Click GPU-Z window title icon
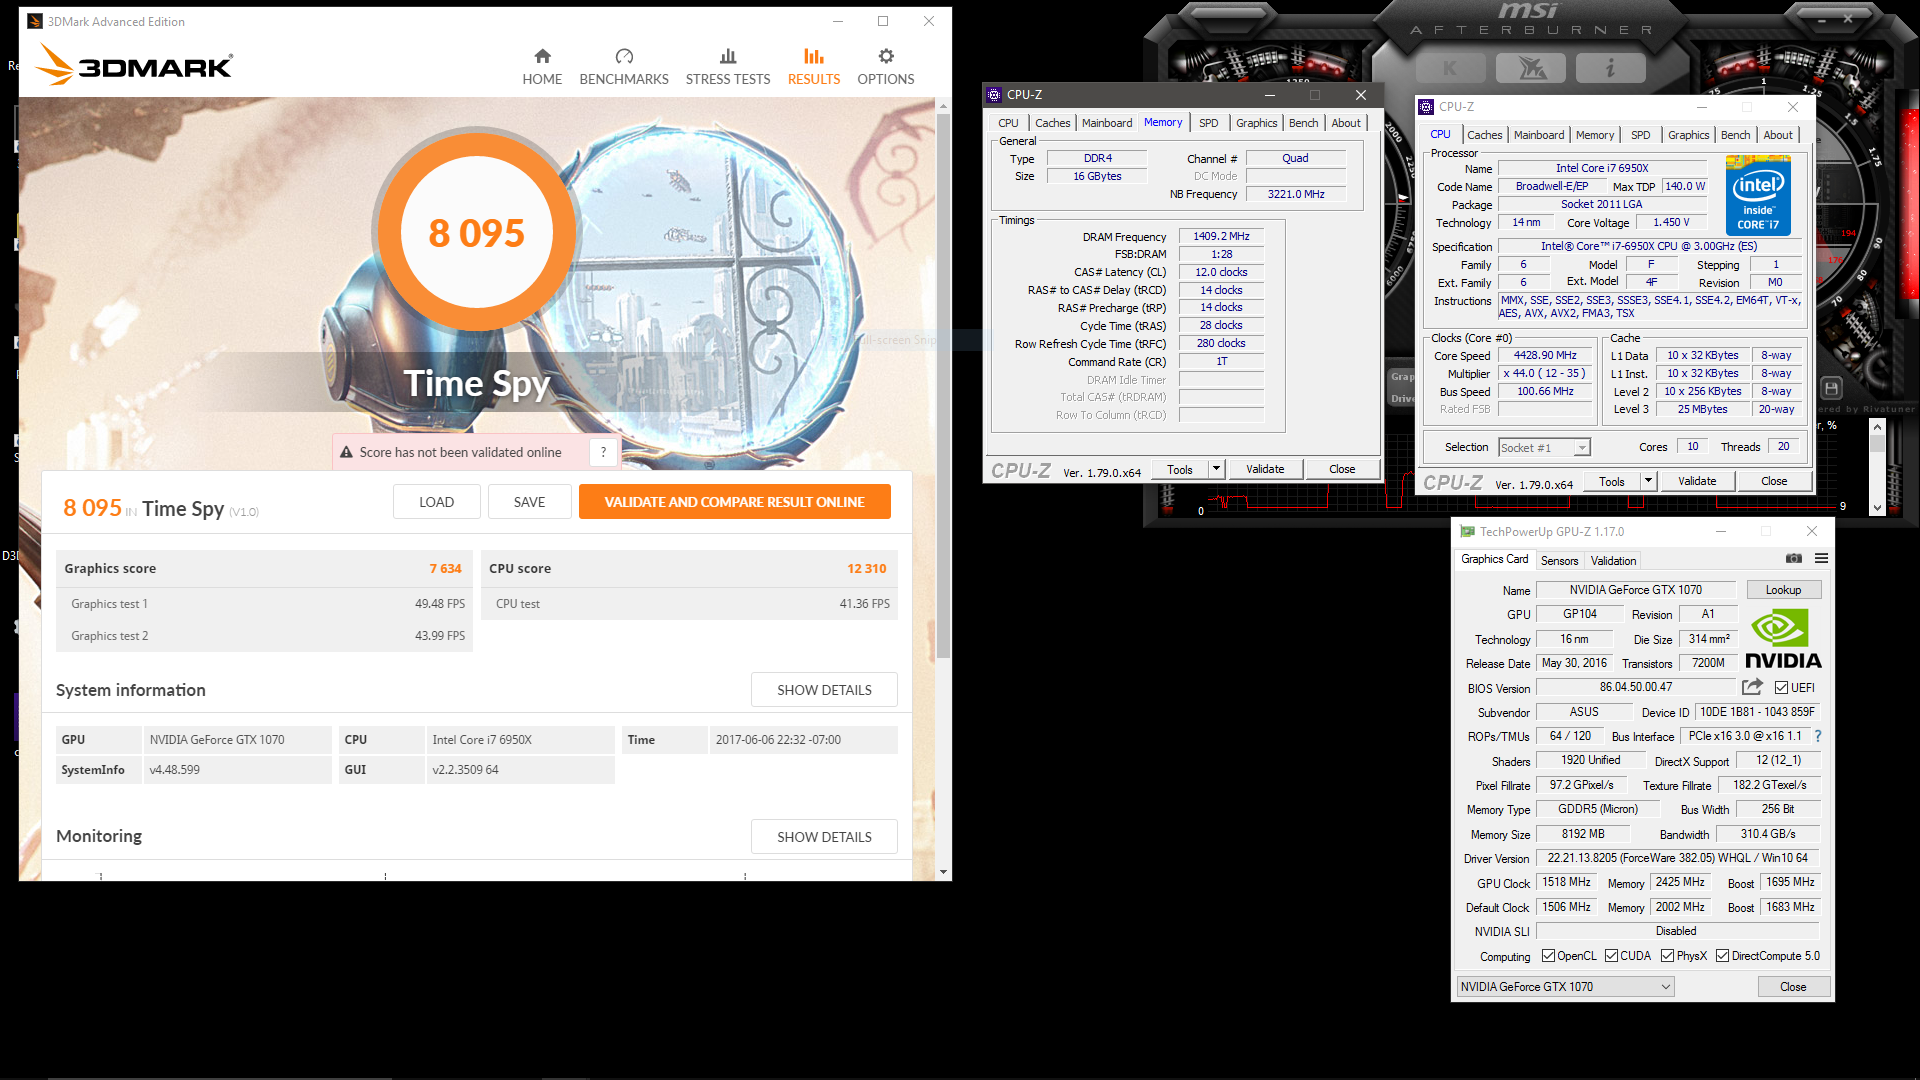This screenshot has width=1920, height=1080. 1467,532
